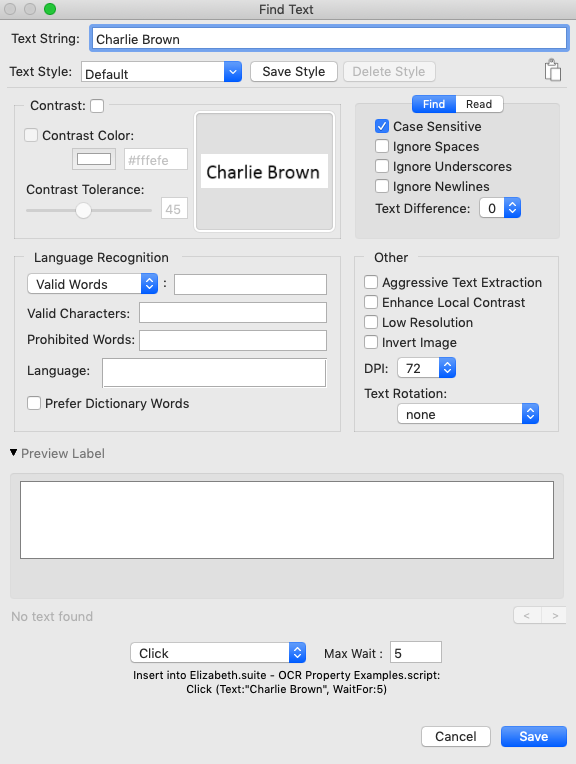Click the Text String input field
Image resolution: width=576 pixels, height=764 pixels.
coord(329,38)
